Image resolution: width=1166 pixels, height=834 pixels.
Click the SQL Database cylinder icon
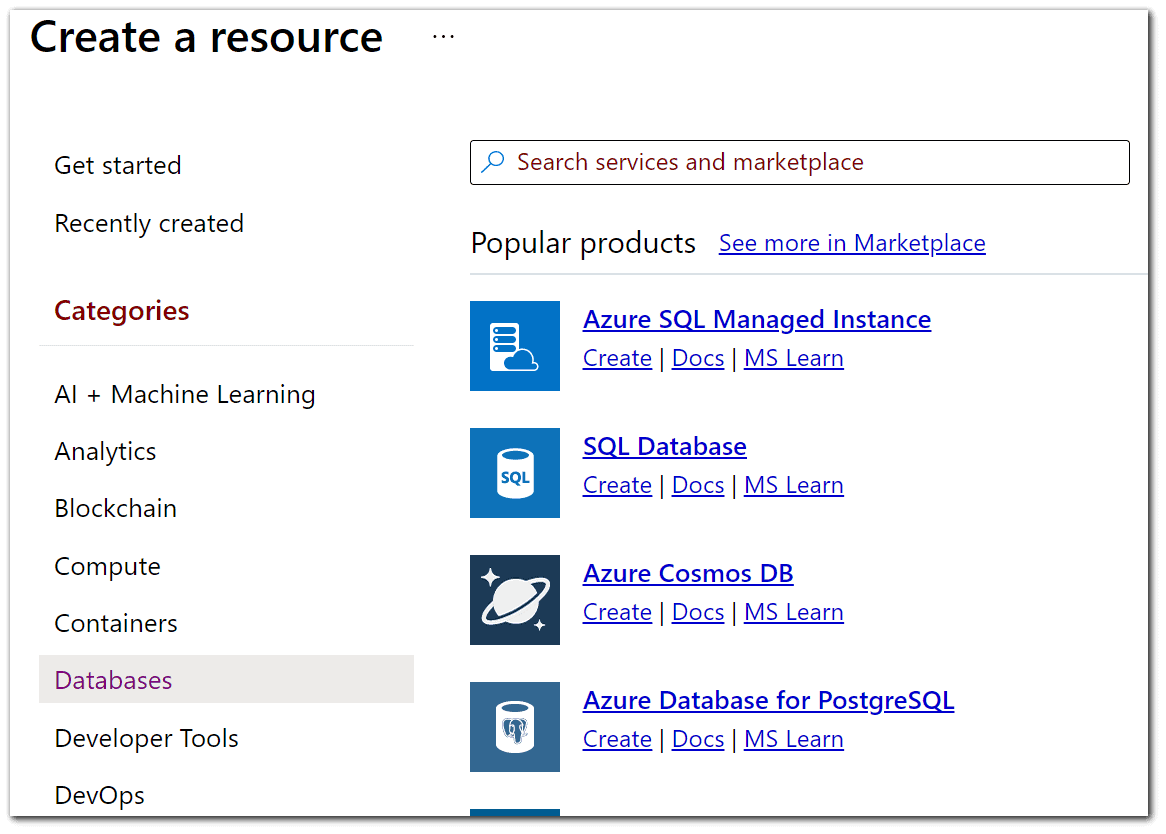514,473
